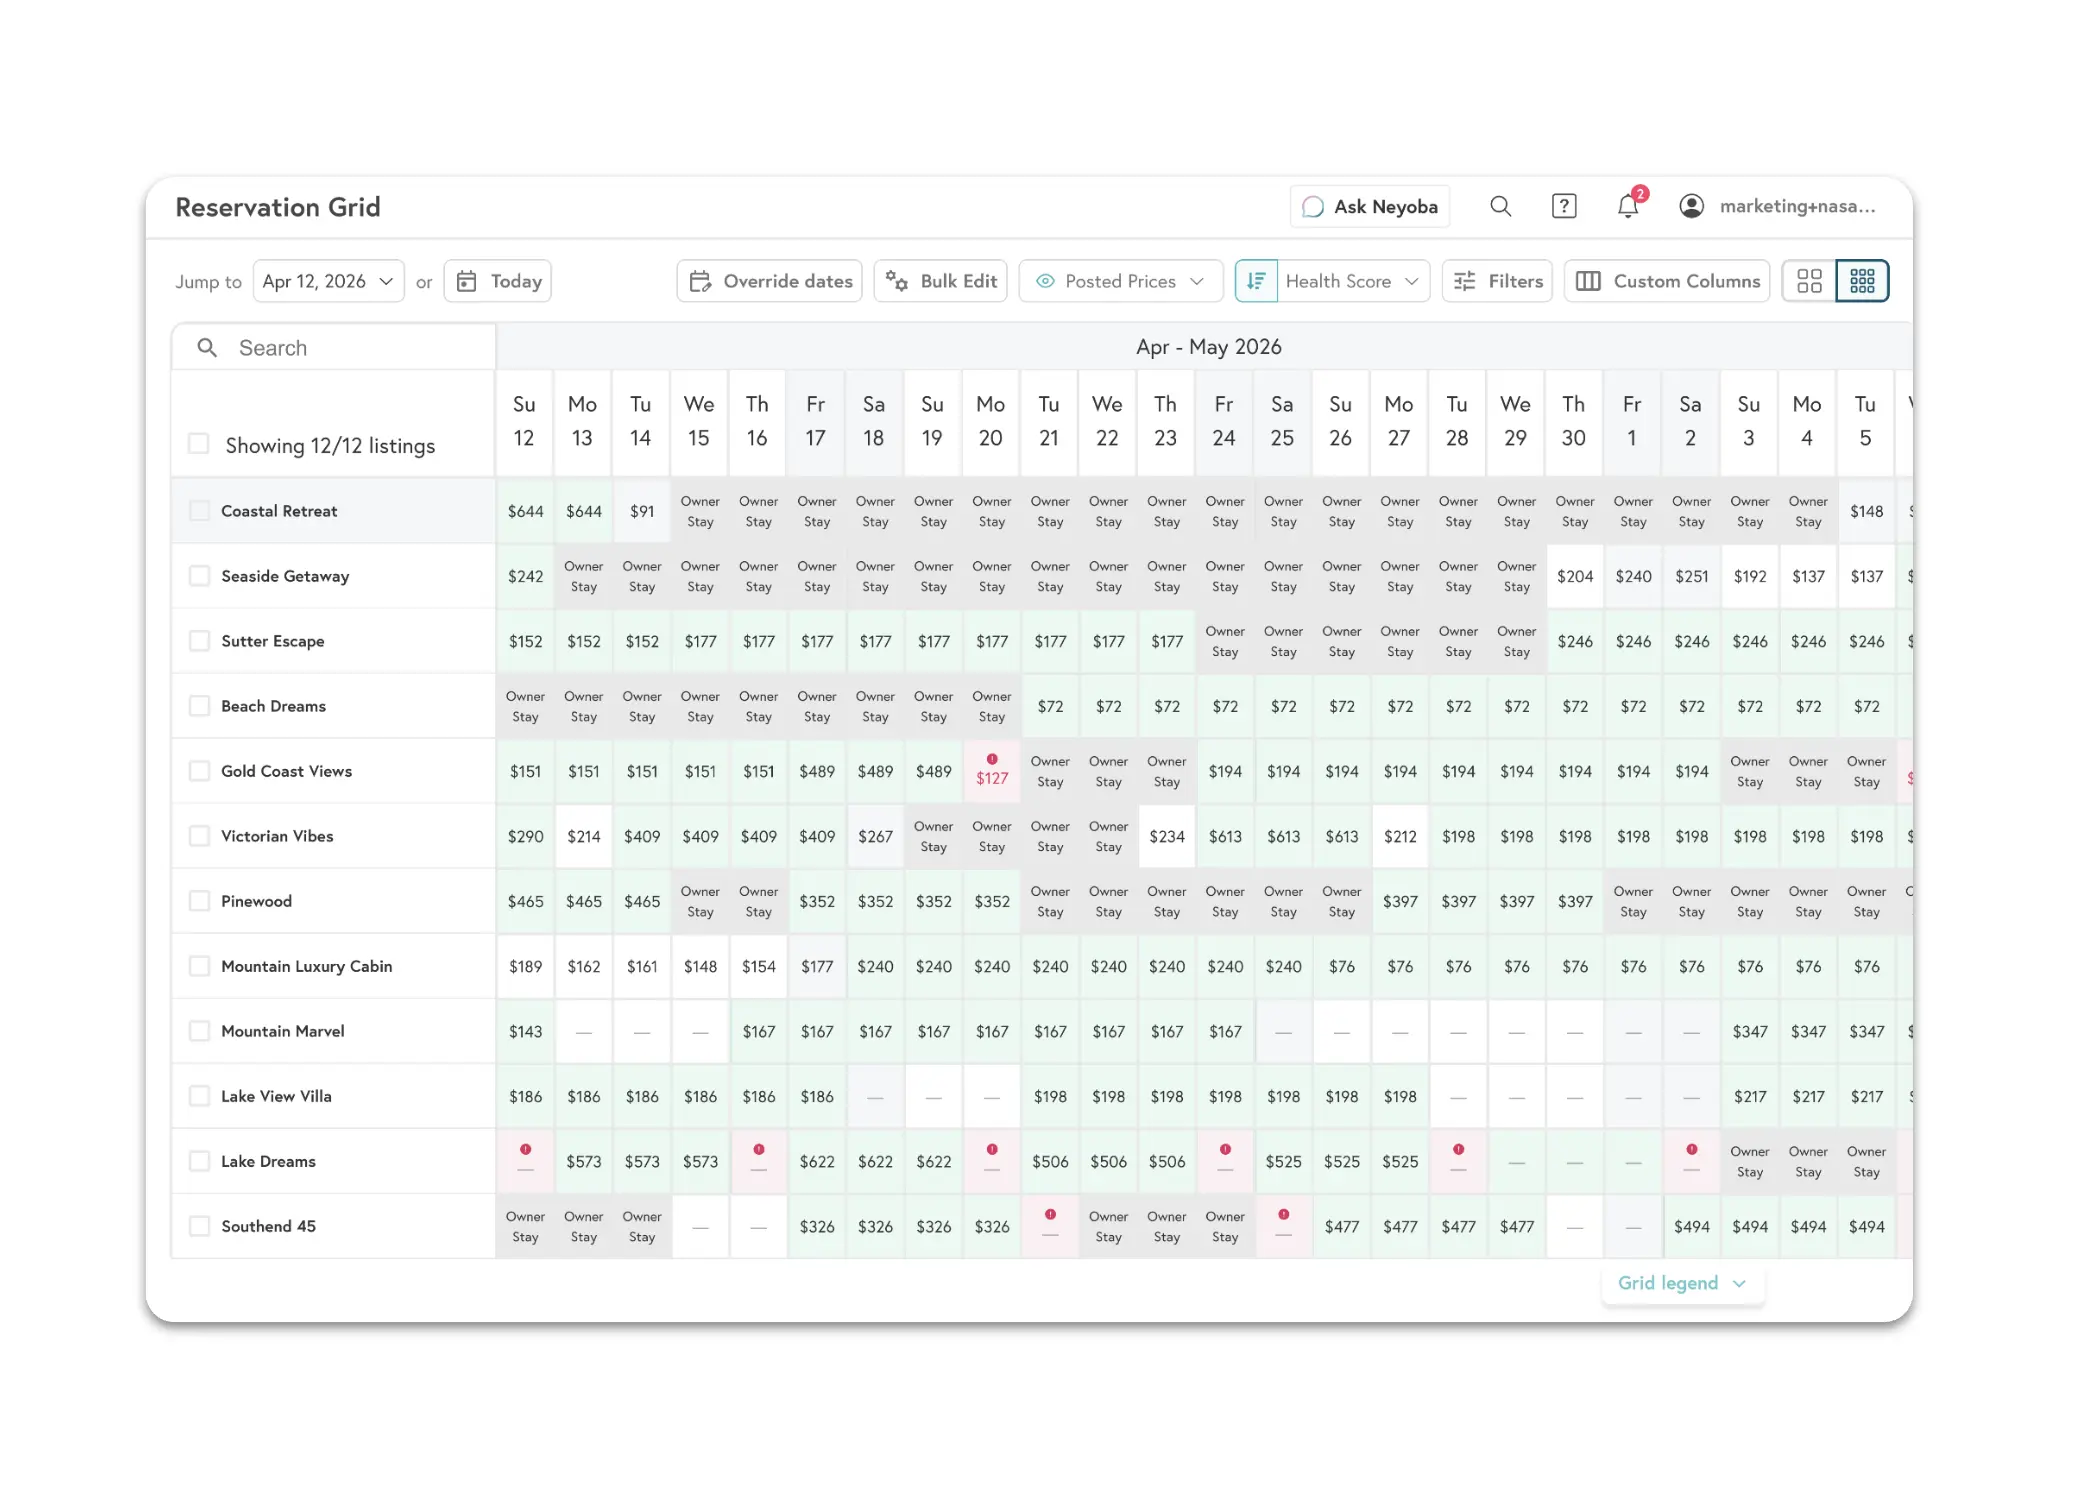
Task: Open the Ask Neyoba chat assistant
Action: pyautogui.click(x=1369, y=206)
